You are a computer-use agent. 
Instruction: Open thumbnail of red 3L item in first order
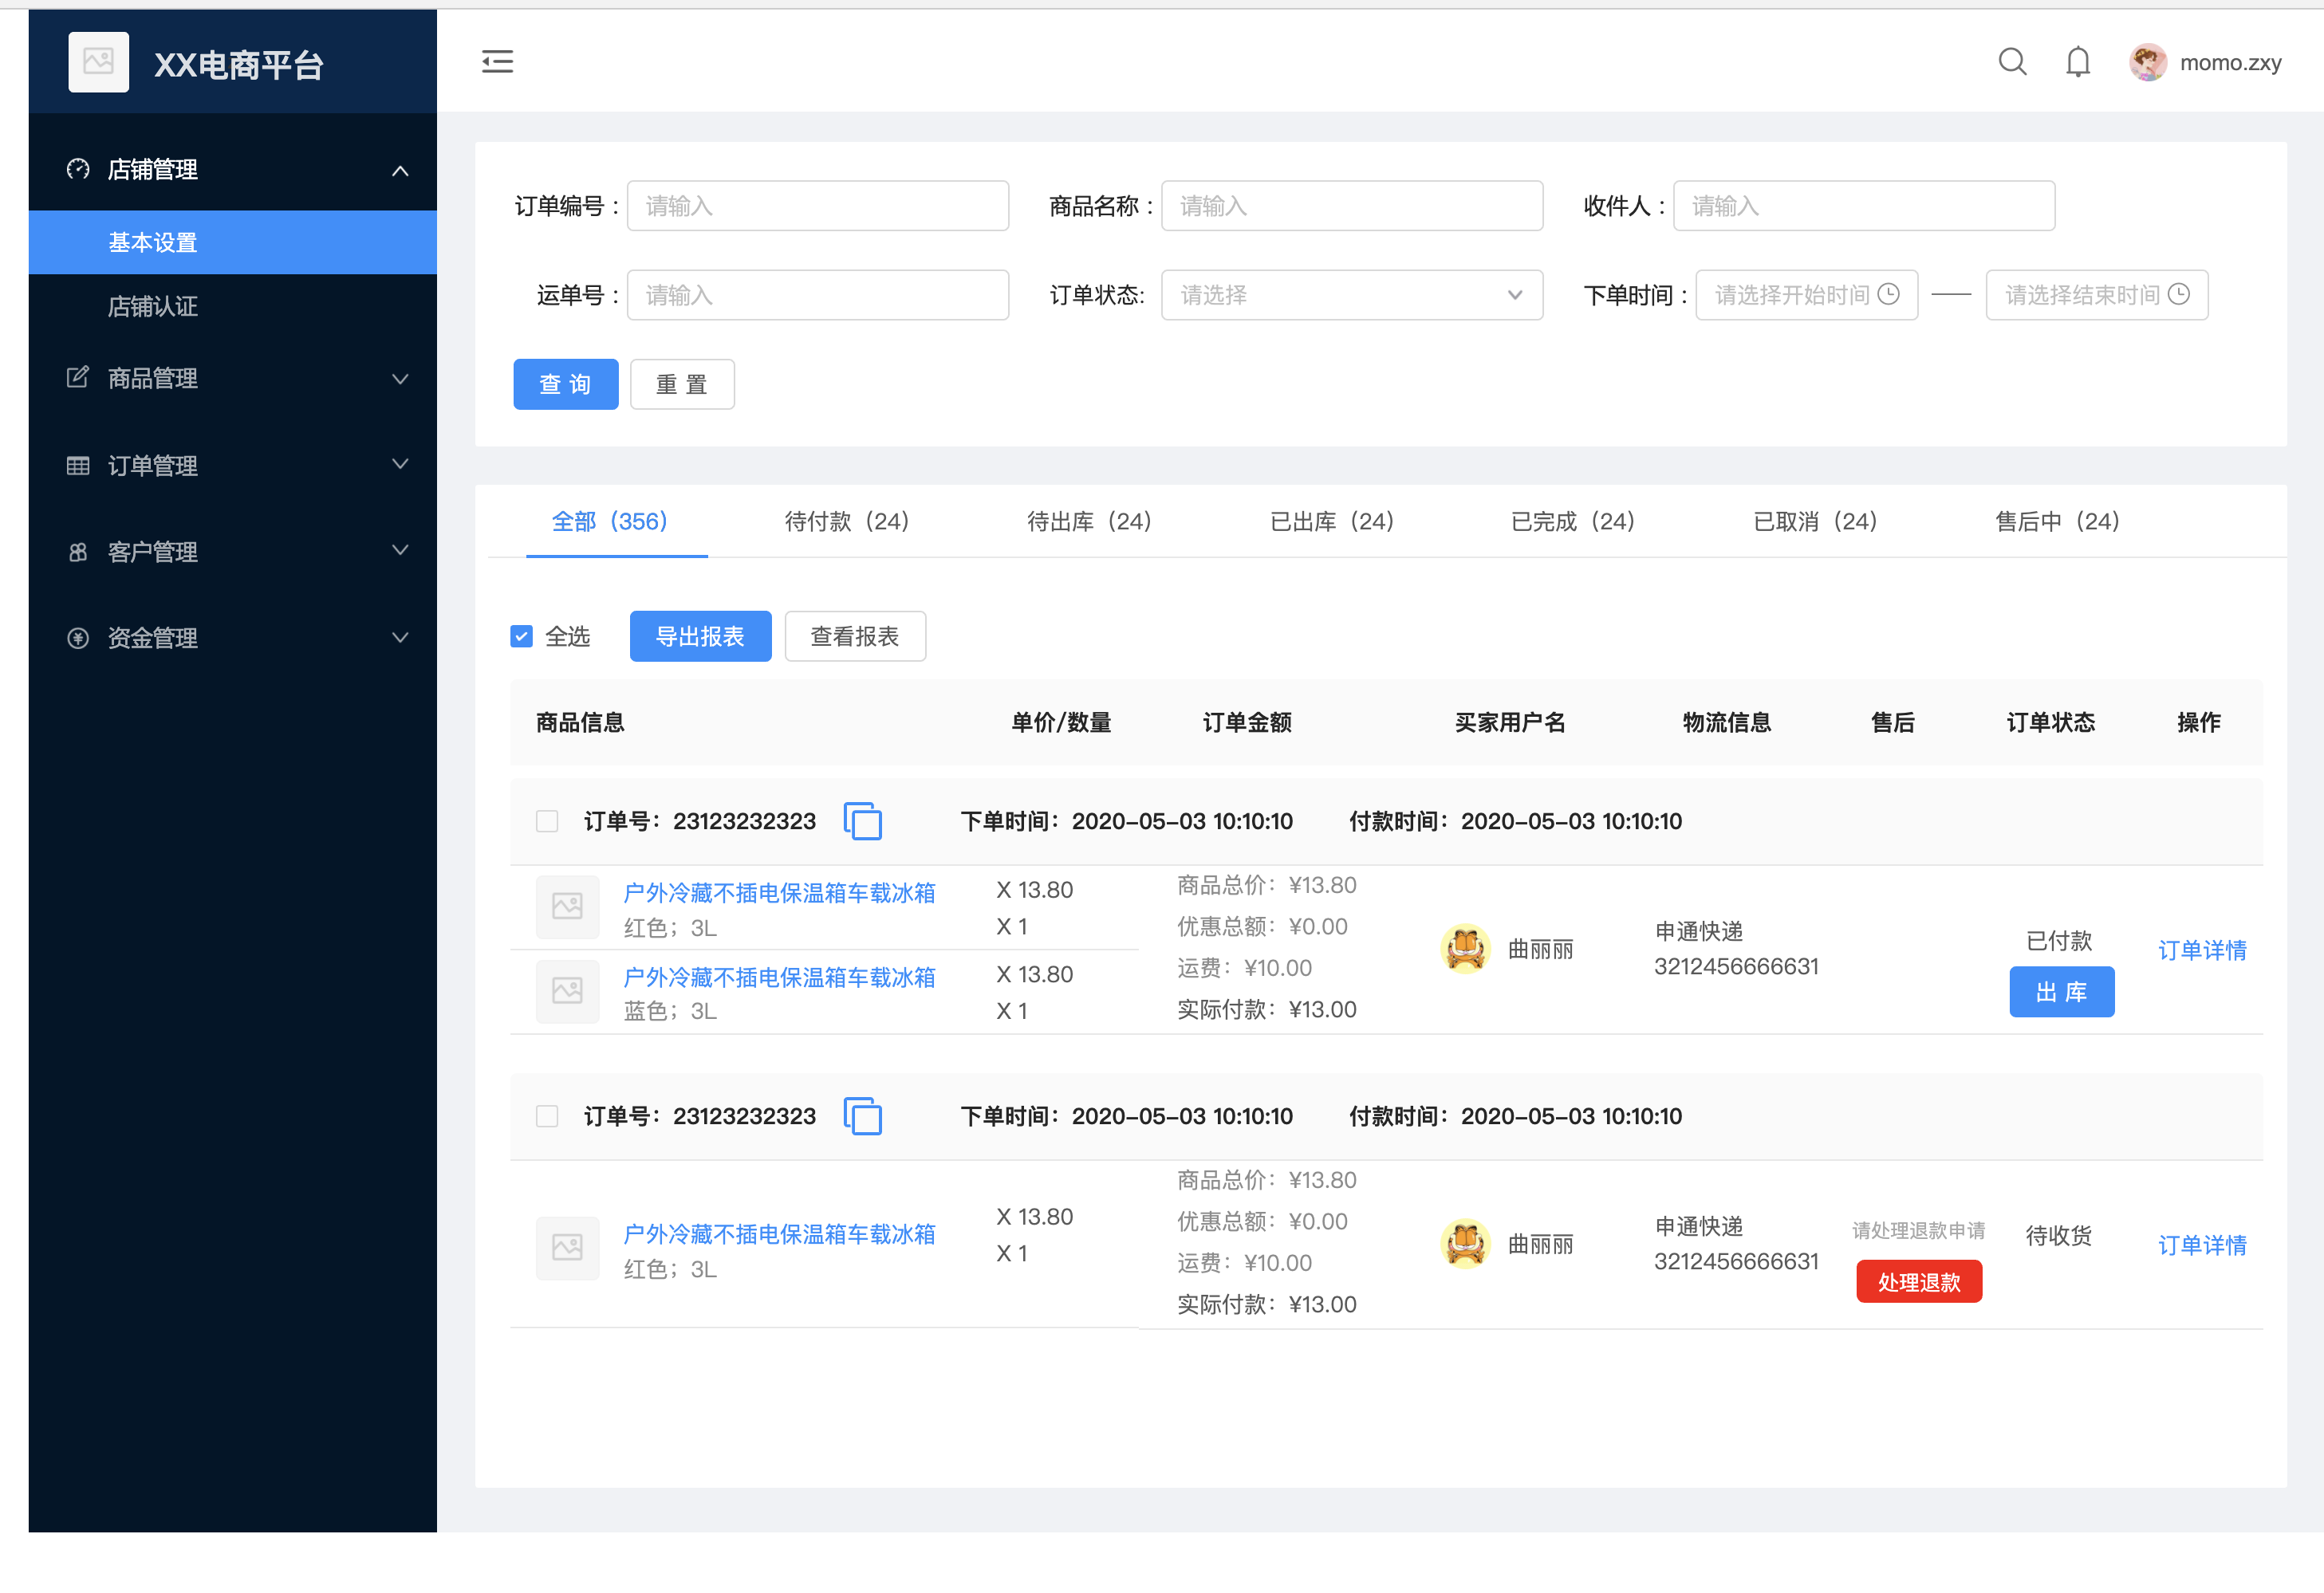(x=567, y=906)
